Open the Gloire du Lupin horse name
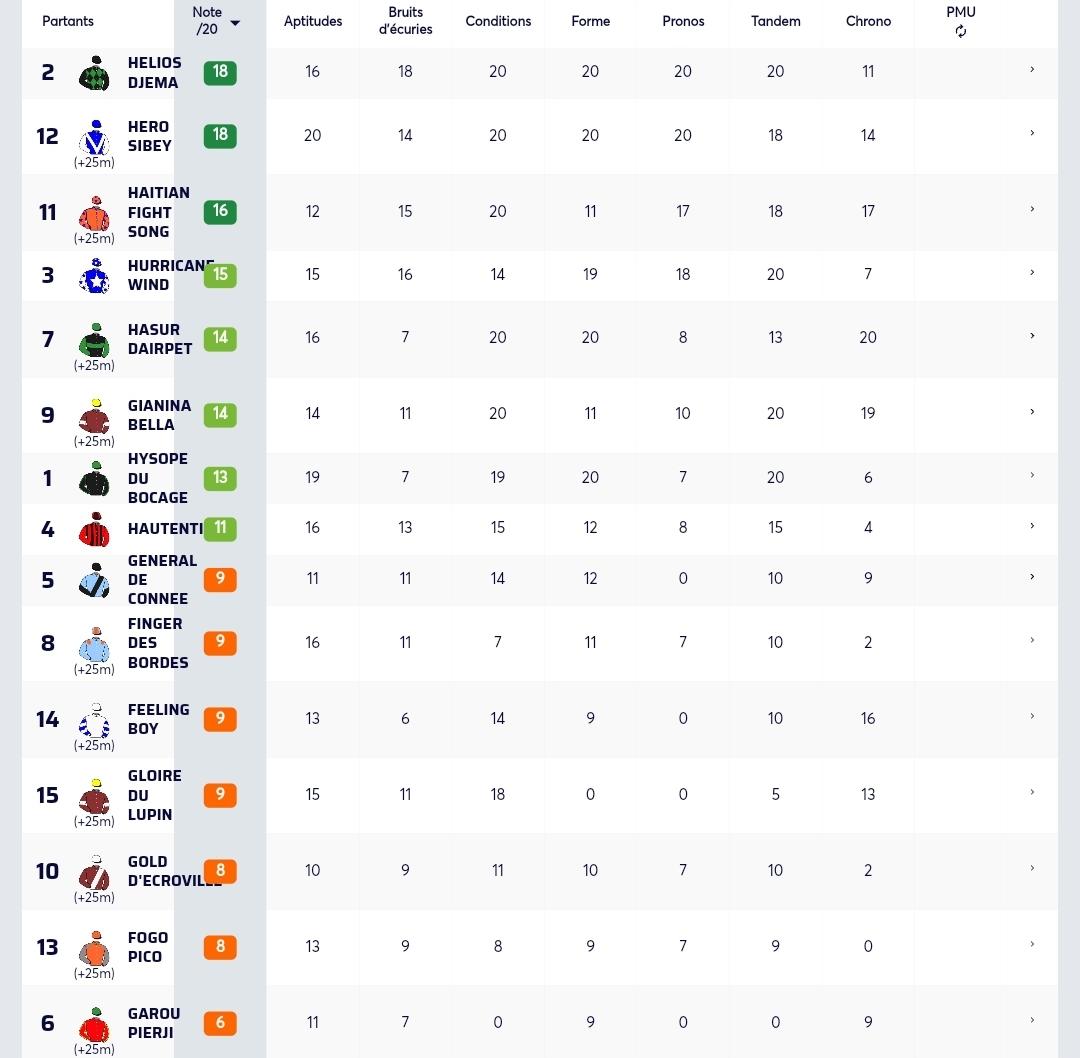Image resolution: width=1080 pixels, height=1058 pixels. coord(155,795)
